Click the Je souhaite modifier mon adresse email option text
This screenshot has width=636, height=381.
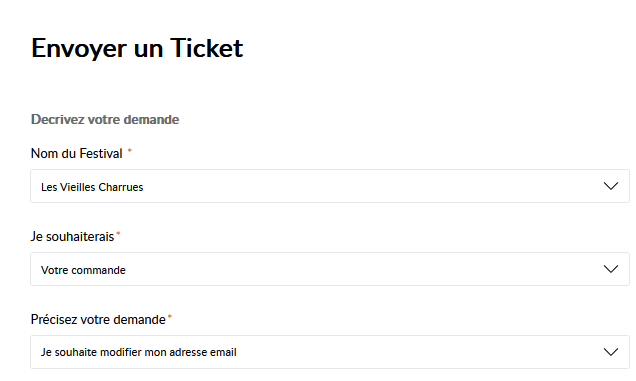(x=138, y=352)
